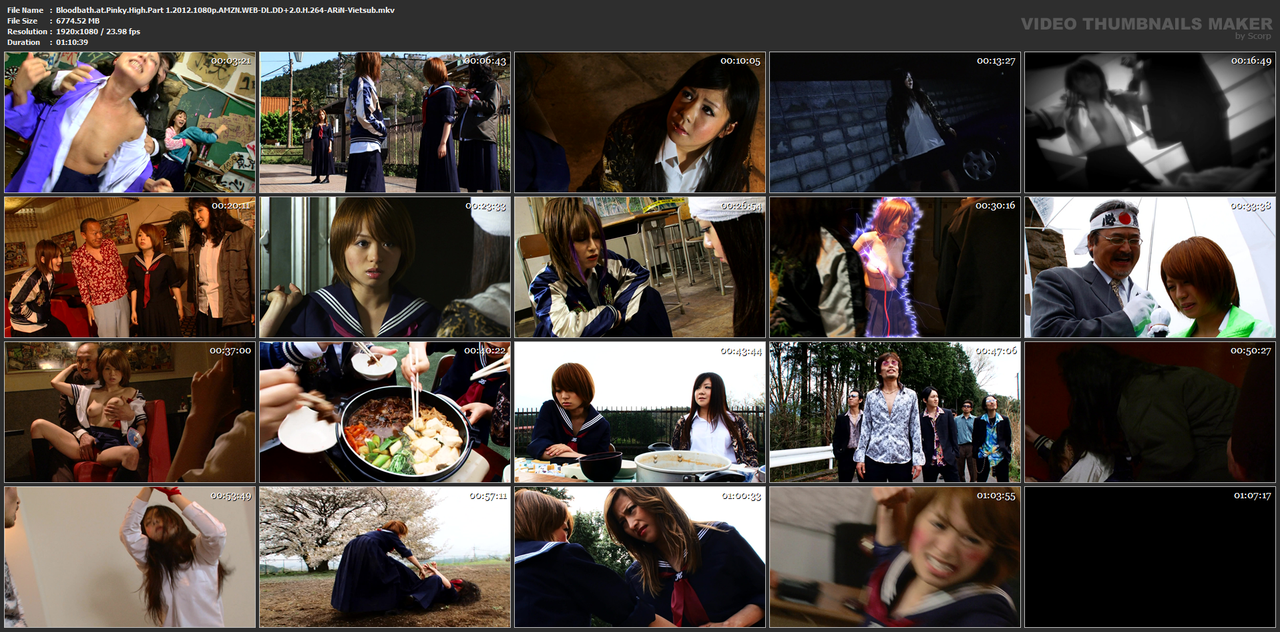
Task: Choose the dark wall frame at 00:13:27
Action: coord(895,122)
